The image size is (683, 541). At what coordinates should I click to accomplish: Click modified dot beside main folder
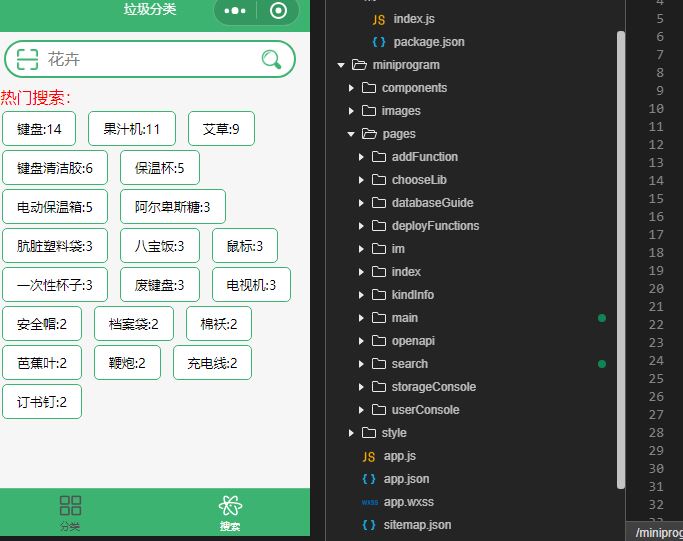tap(602, 318)
